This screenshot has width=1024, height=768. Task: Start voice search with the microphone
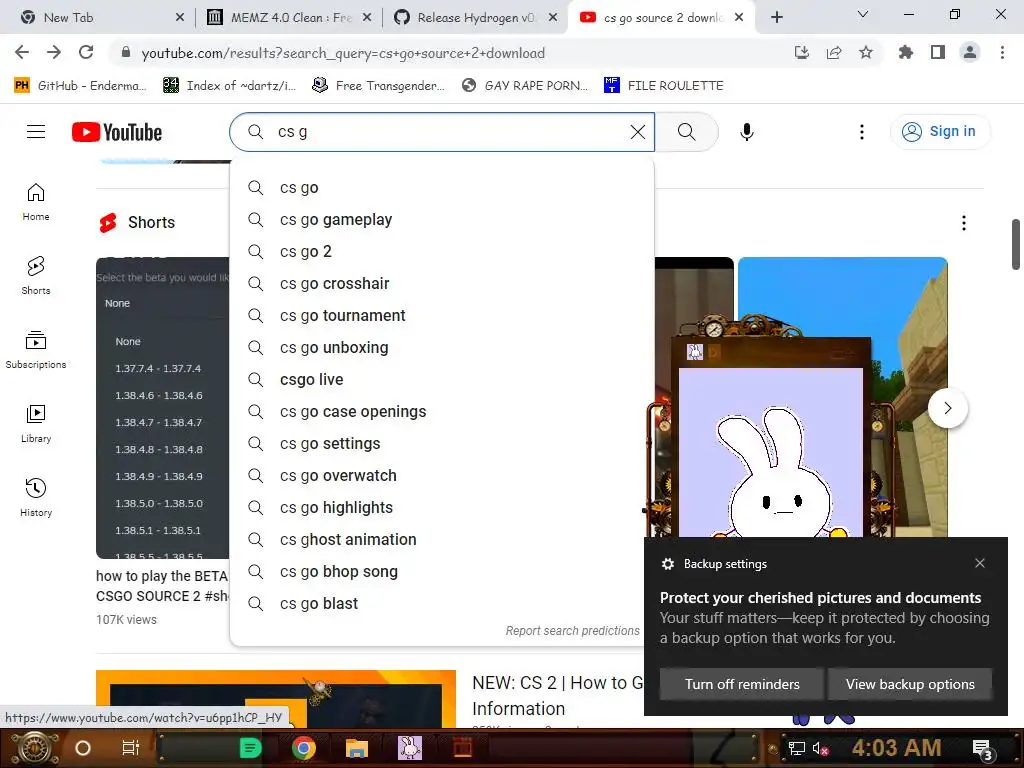(746, 132)
